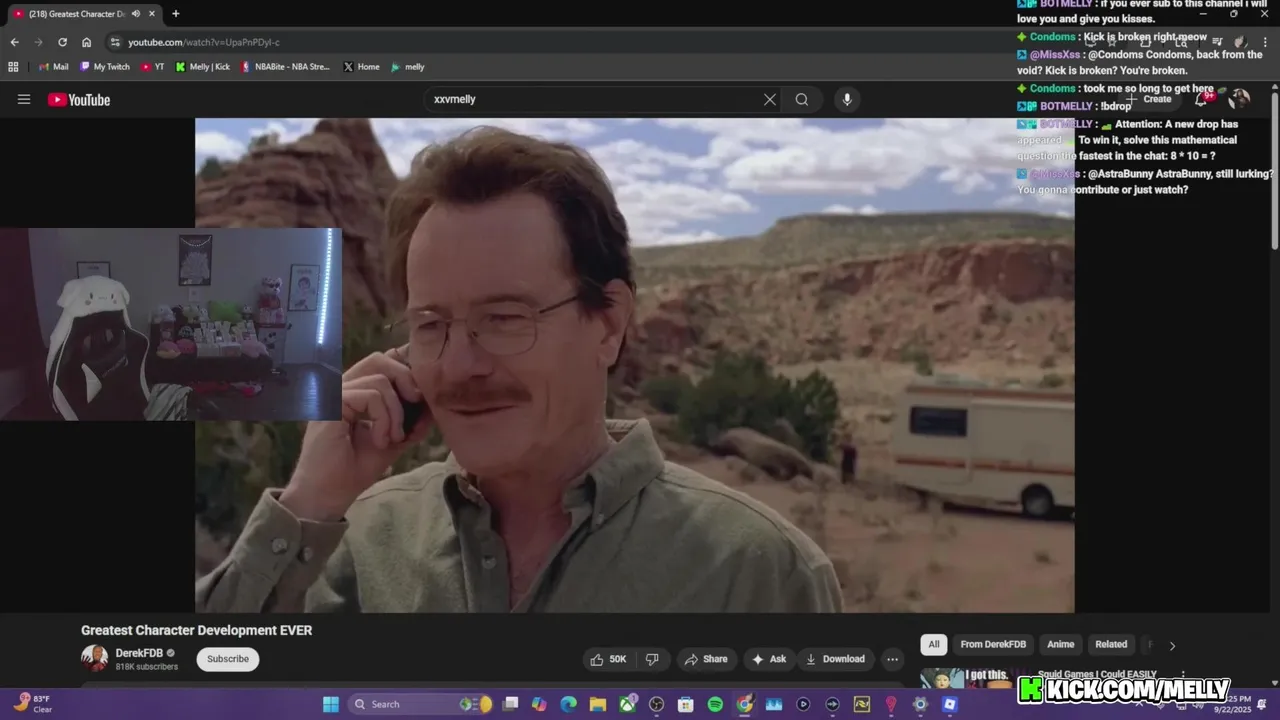1280x720 pixels.
Task: Subscribe to DerekFDB
Action: (228, 659)
